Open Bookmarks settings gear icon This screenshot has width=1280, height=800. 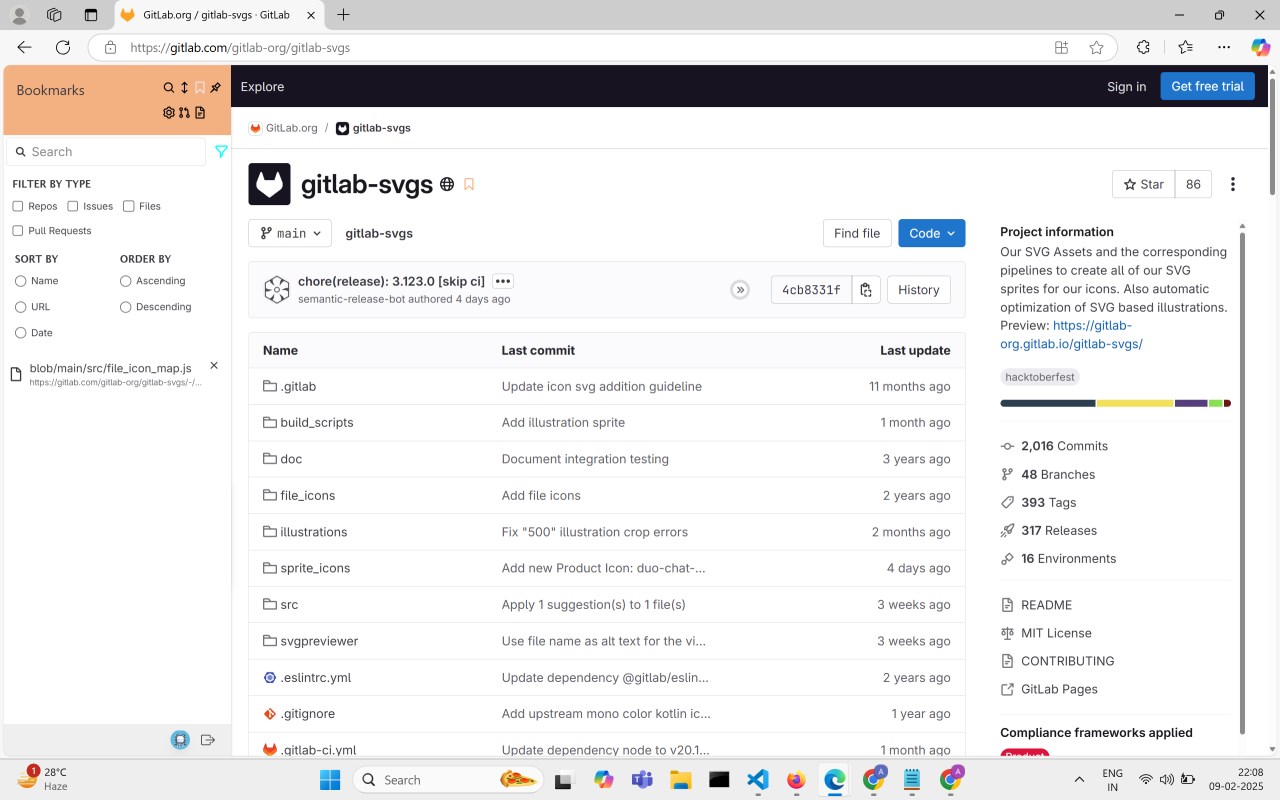pos(169,113)
